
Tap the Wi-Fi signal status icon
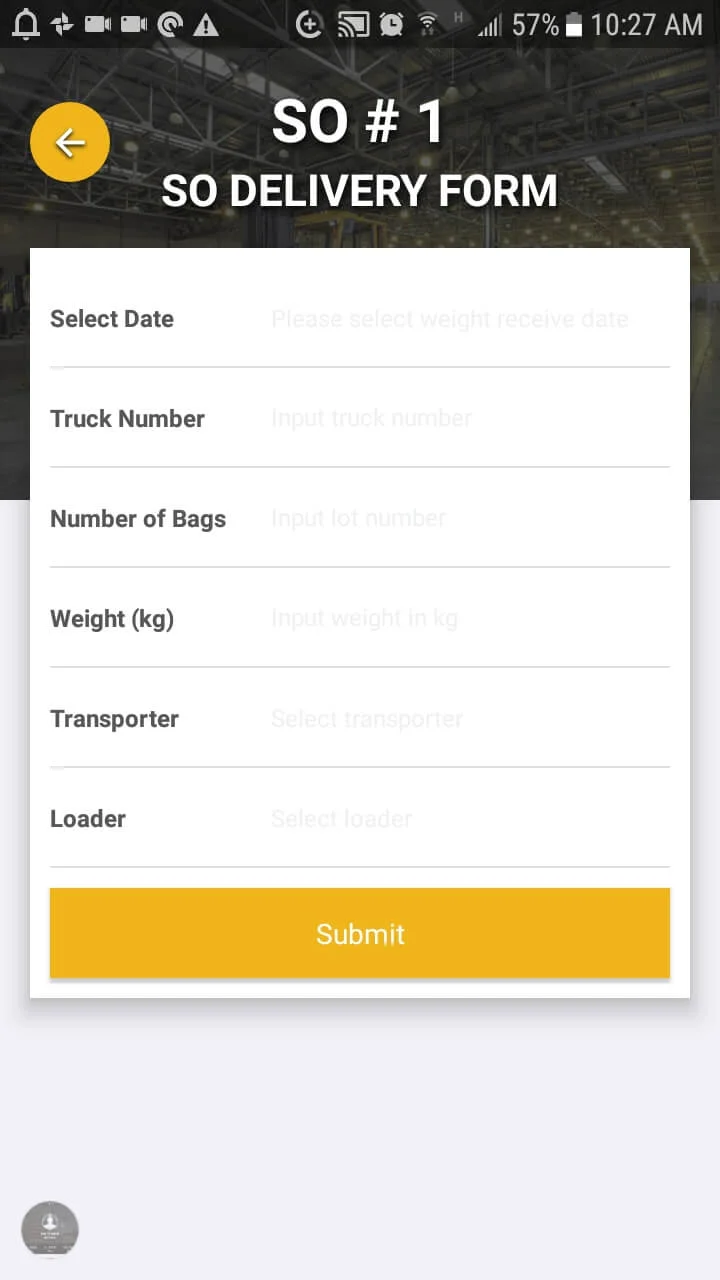[428, 24]
